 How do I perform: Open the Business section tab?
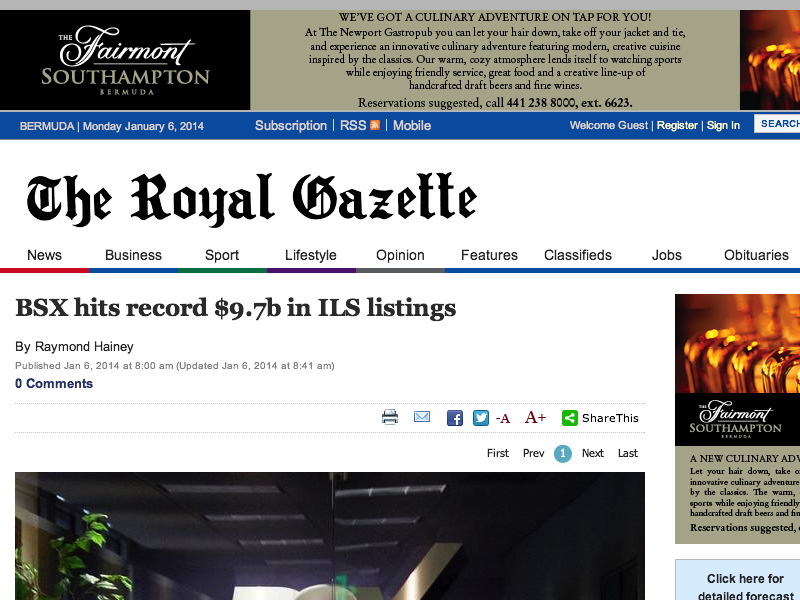click(x=133, y=255)
